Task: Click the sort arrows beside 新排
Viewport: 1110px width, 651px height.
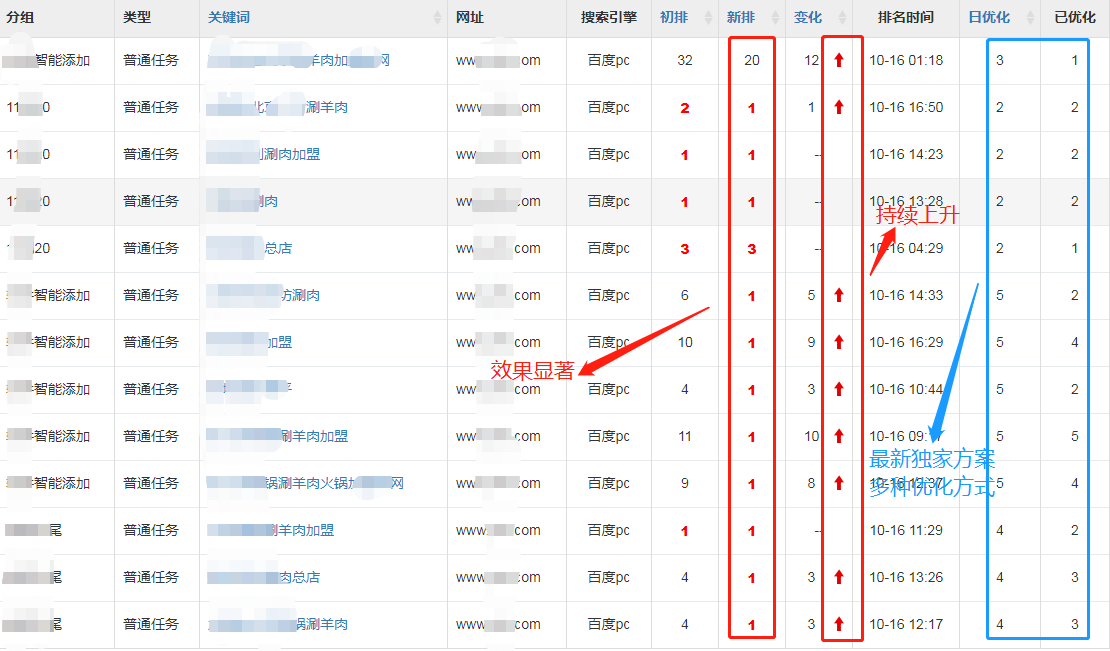Action: tap(774, 18)
